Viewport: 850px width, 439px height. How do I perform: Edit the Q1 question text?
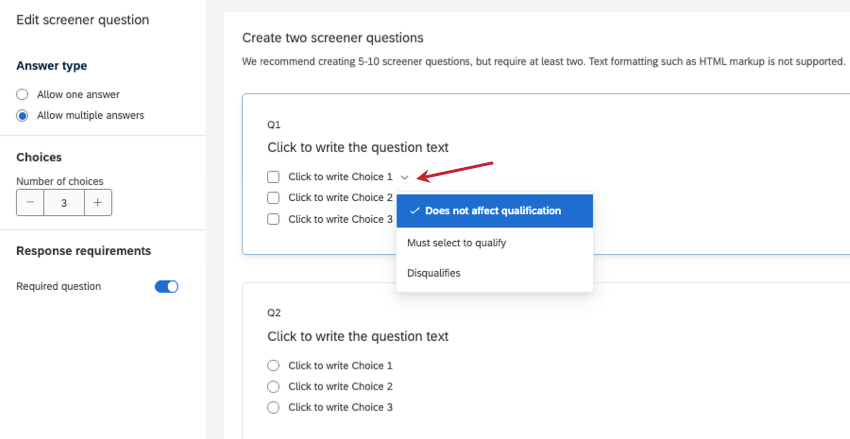(357, 147)
